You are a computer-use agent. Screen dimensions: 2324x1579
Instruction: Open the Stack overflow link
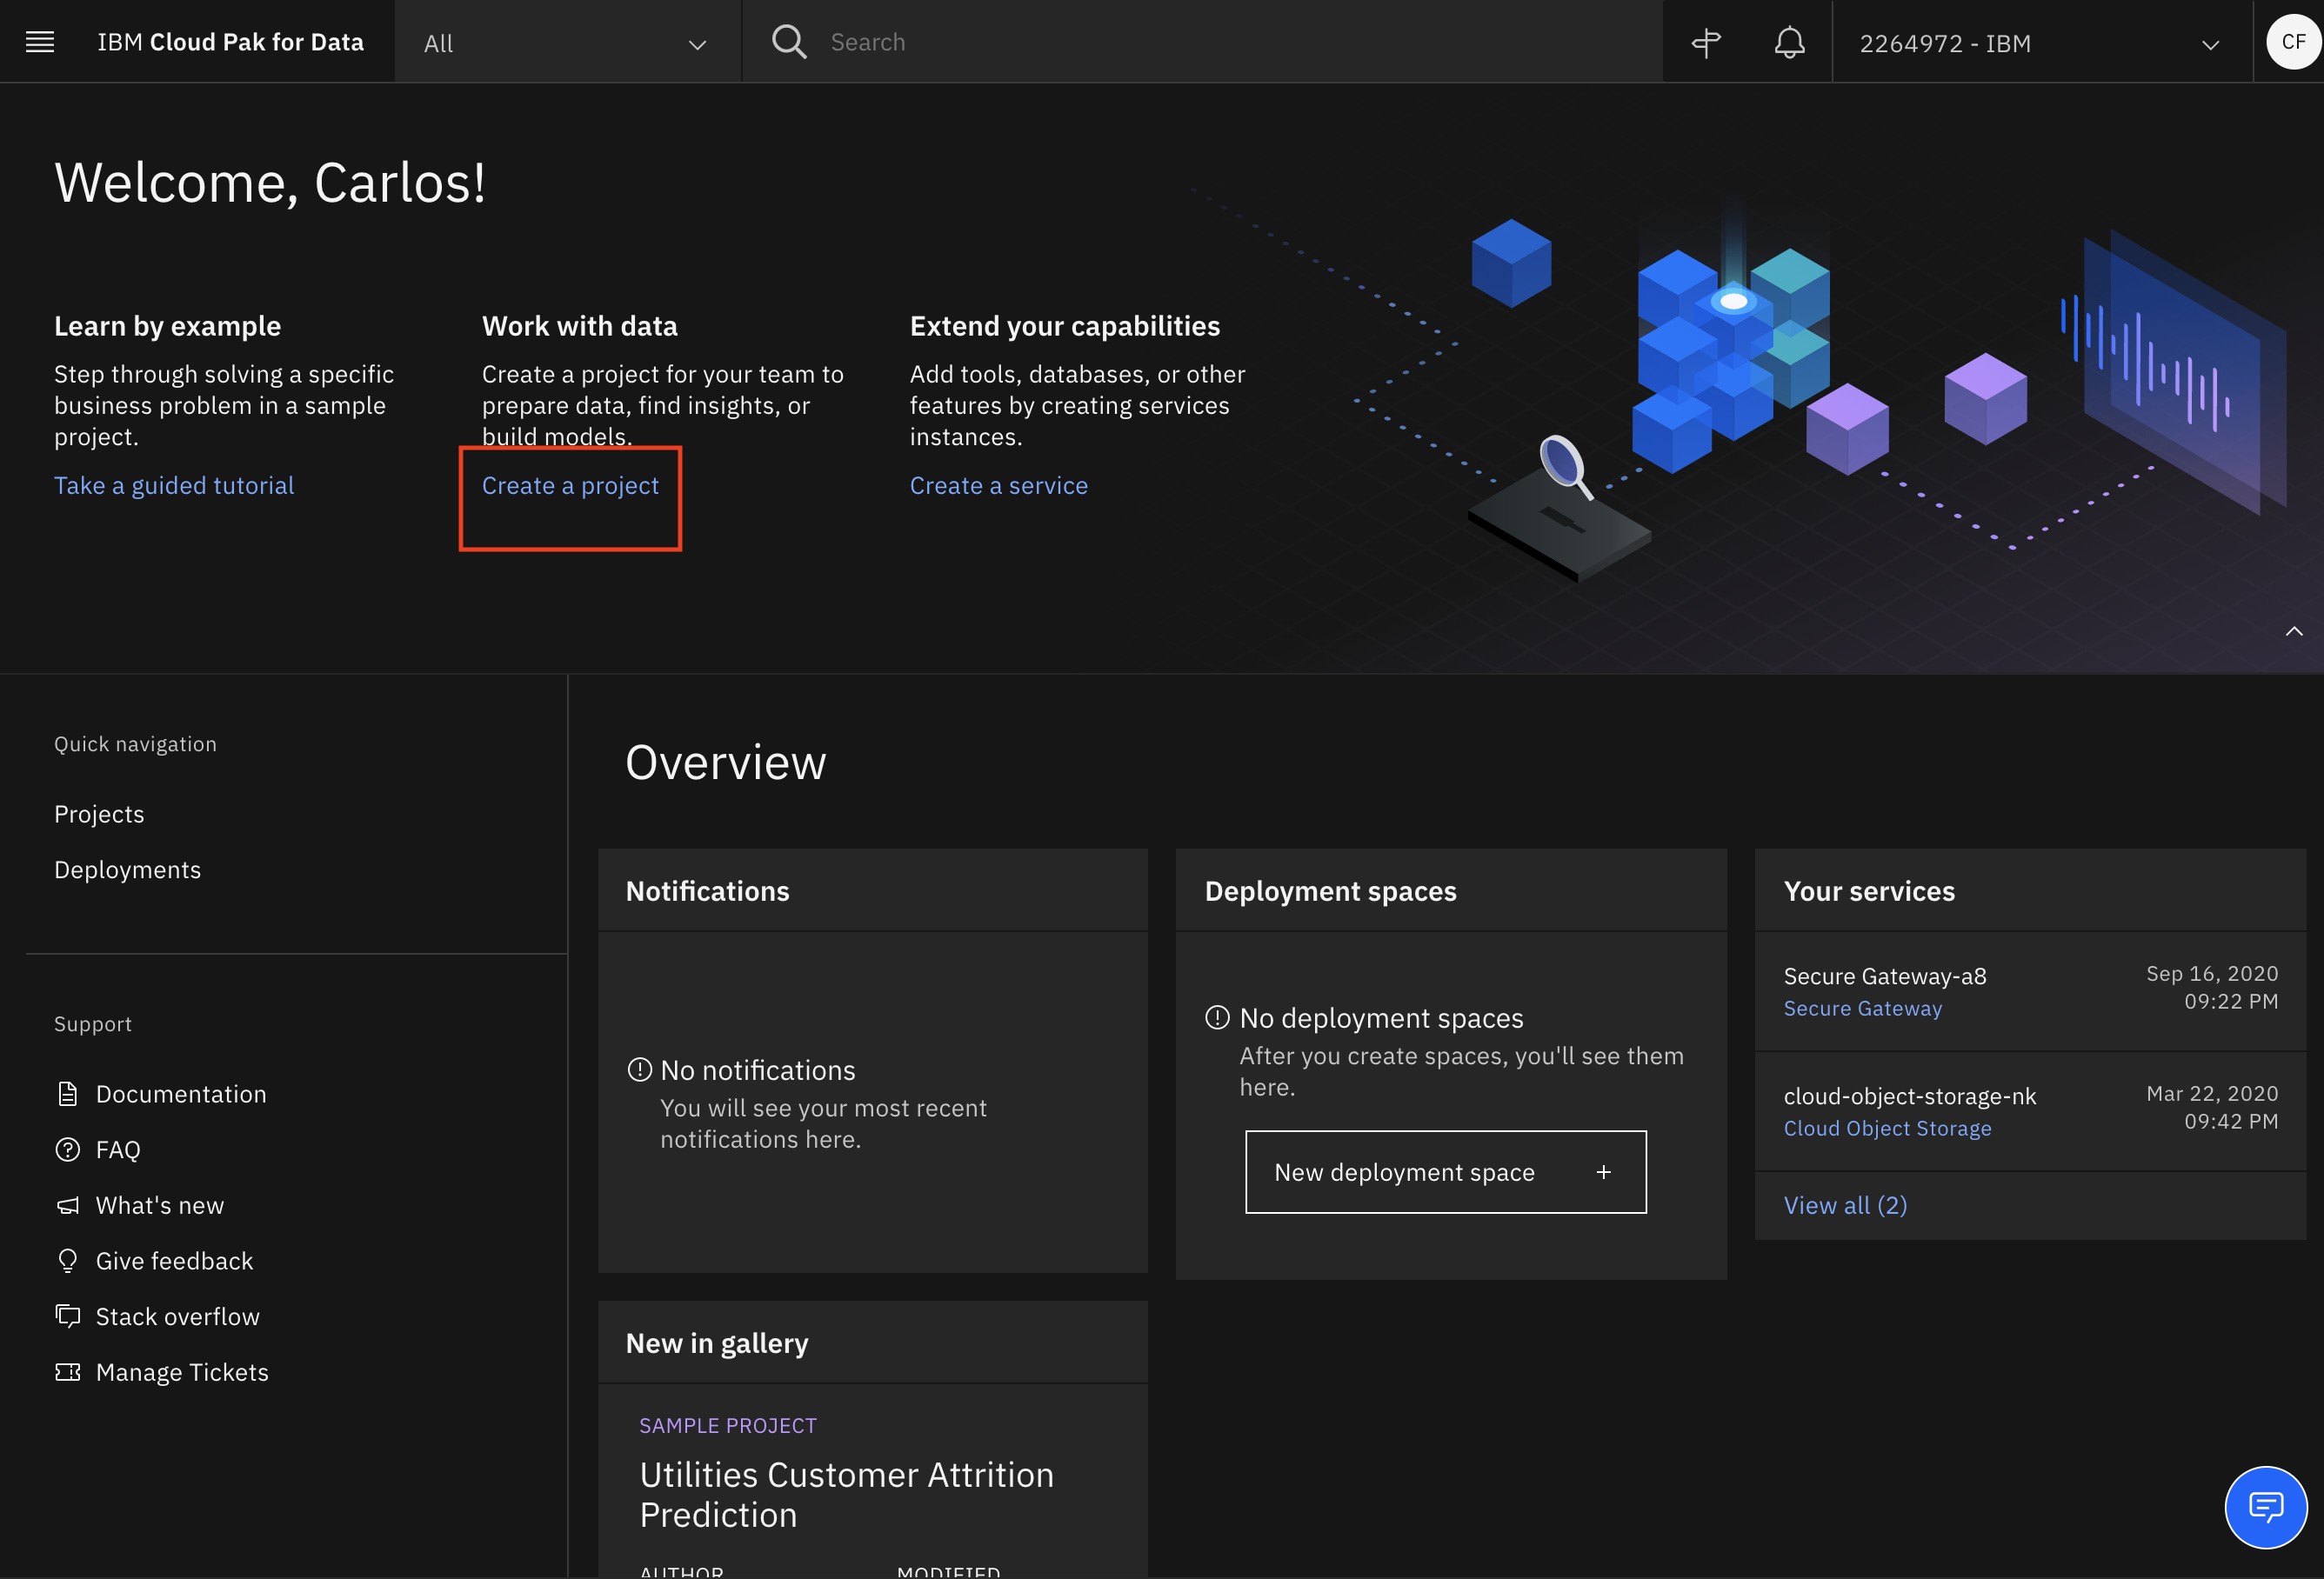point(178,1316)
